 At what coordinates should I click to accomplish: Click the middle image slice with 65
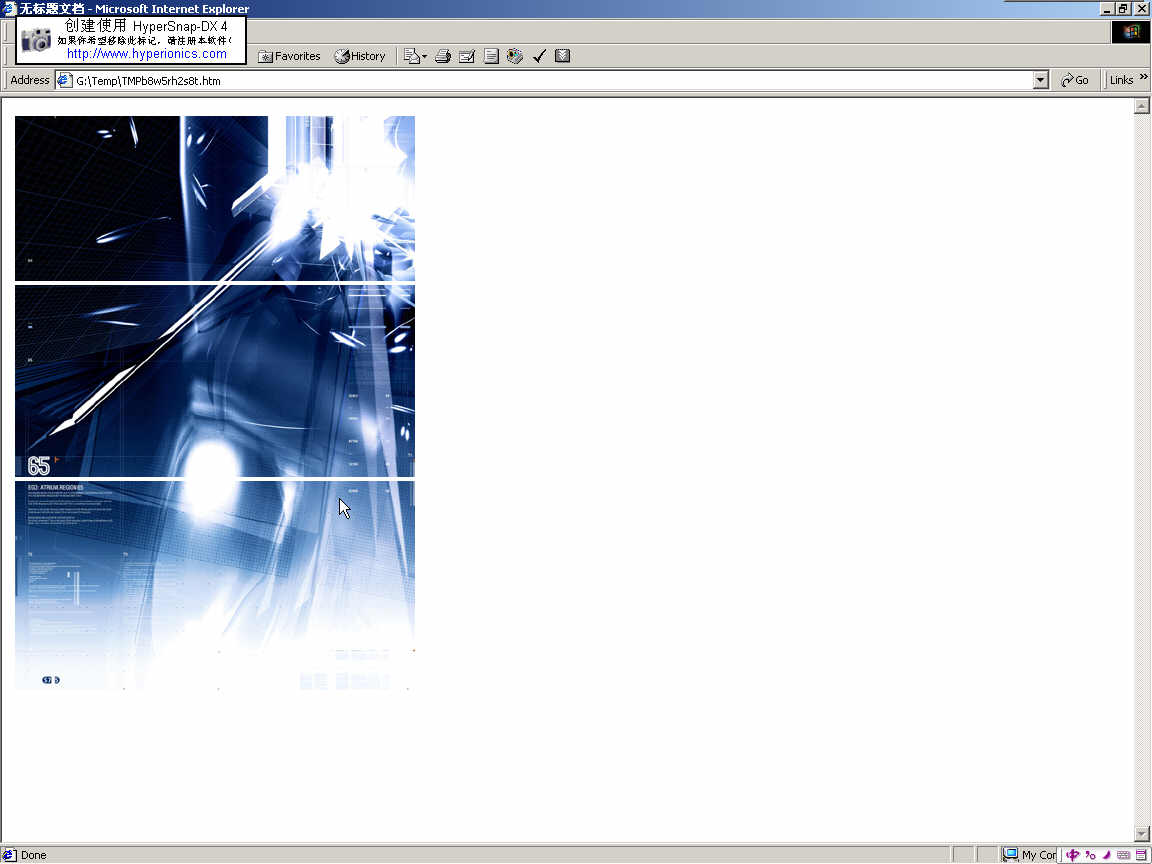pyautogui.click(x=214, y=381)
